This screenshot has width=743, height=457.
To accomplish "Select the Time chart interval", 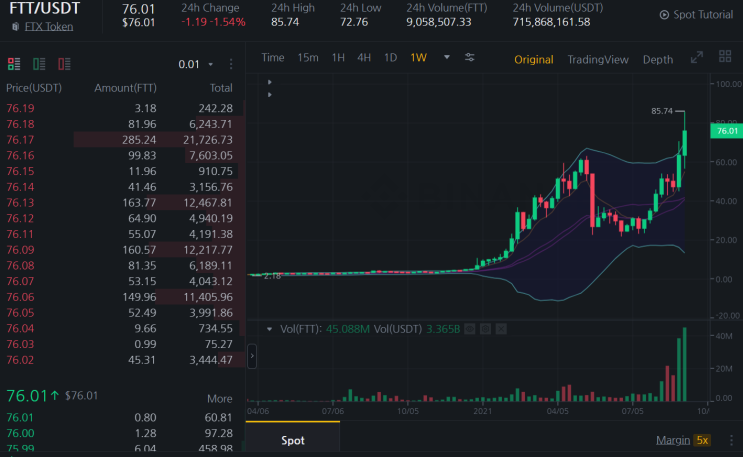I will pyautogui.click(x=273, y=58).
